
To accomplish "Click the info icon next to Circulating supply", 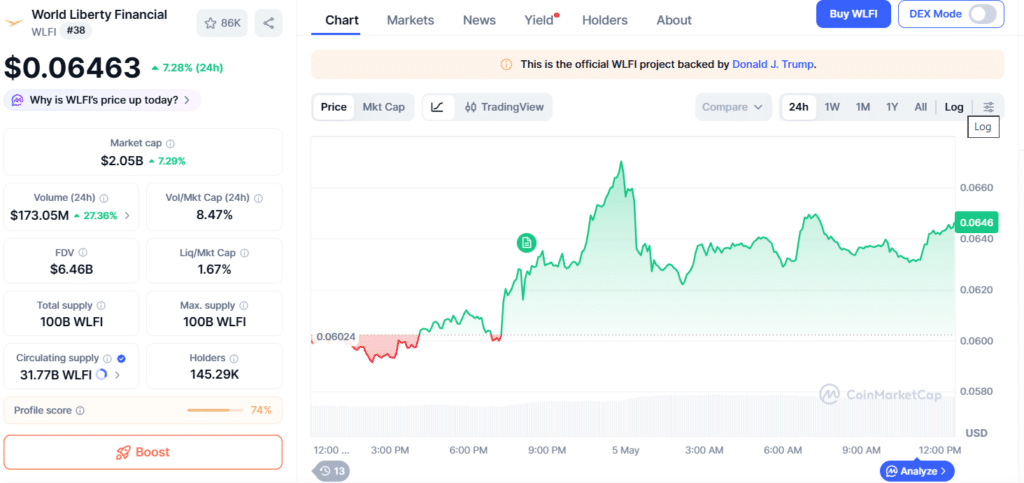I will point(108,358).
